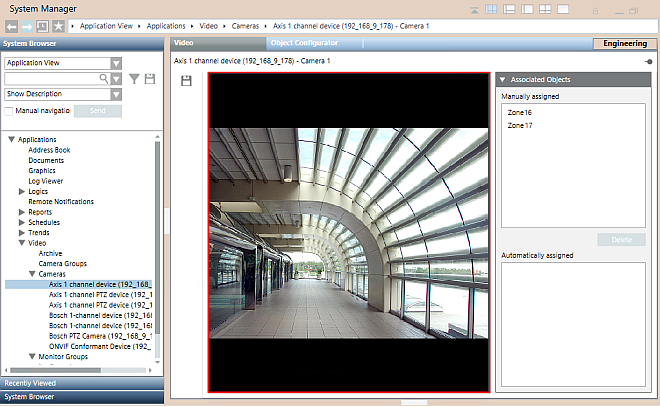Click the save icon beside the filter
This screenshot has width=660, height=407.
pos(150,78)
